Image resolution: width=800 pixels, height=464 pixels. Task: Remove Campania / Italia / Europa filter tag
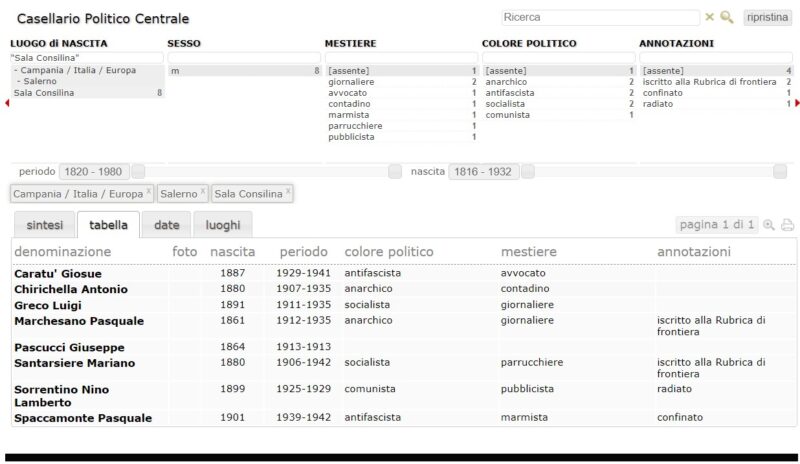click(148, 191)
